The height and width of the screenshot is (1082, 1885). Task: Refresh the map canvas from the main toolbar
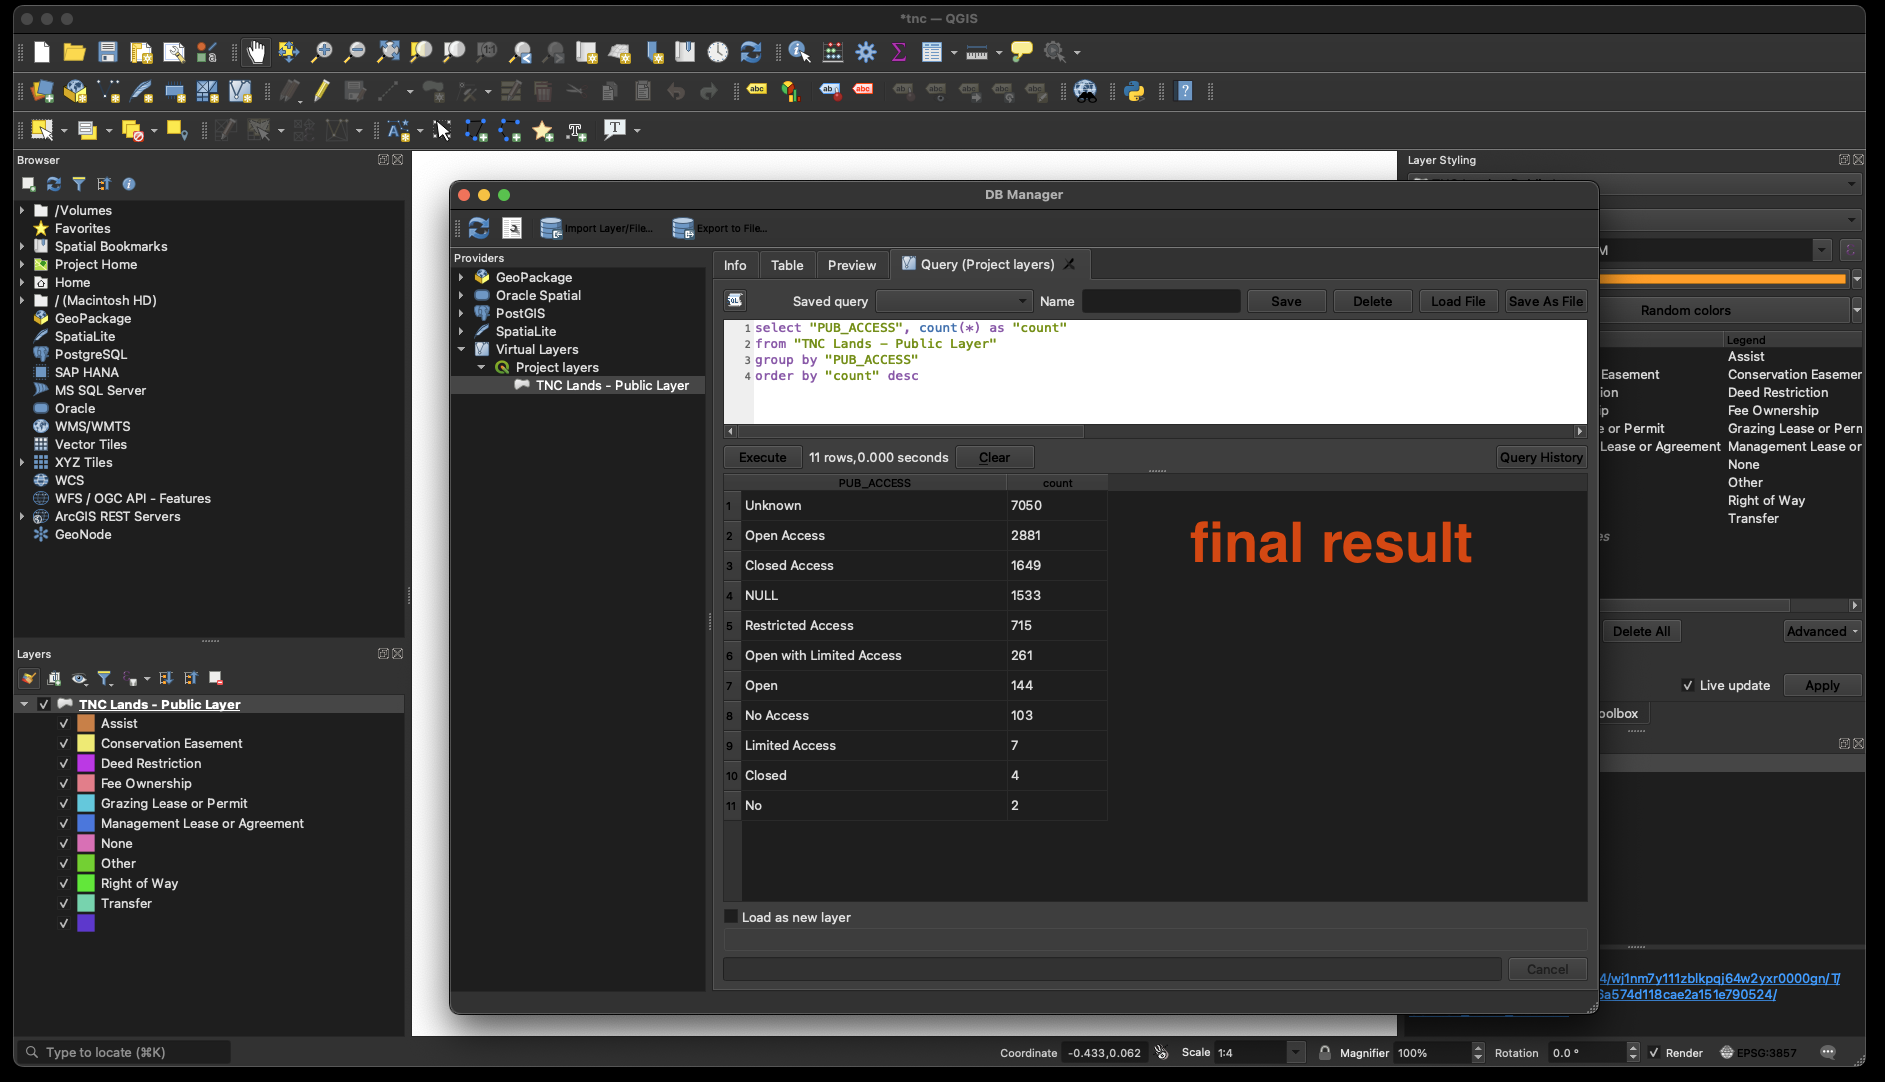pyautogui.click(x=751, y=52)
